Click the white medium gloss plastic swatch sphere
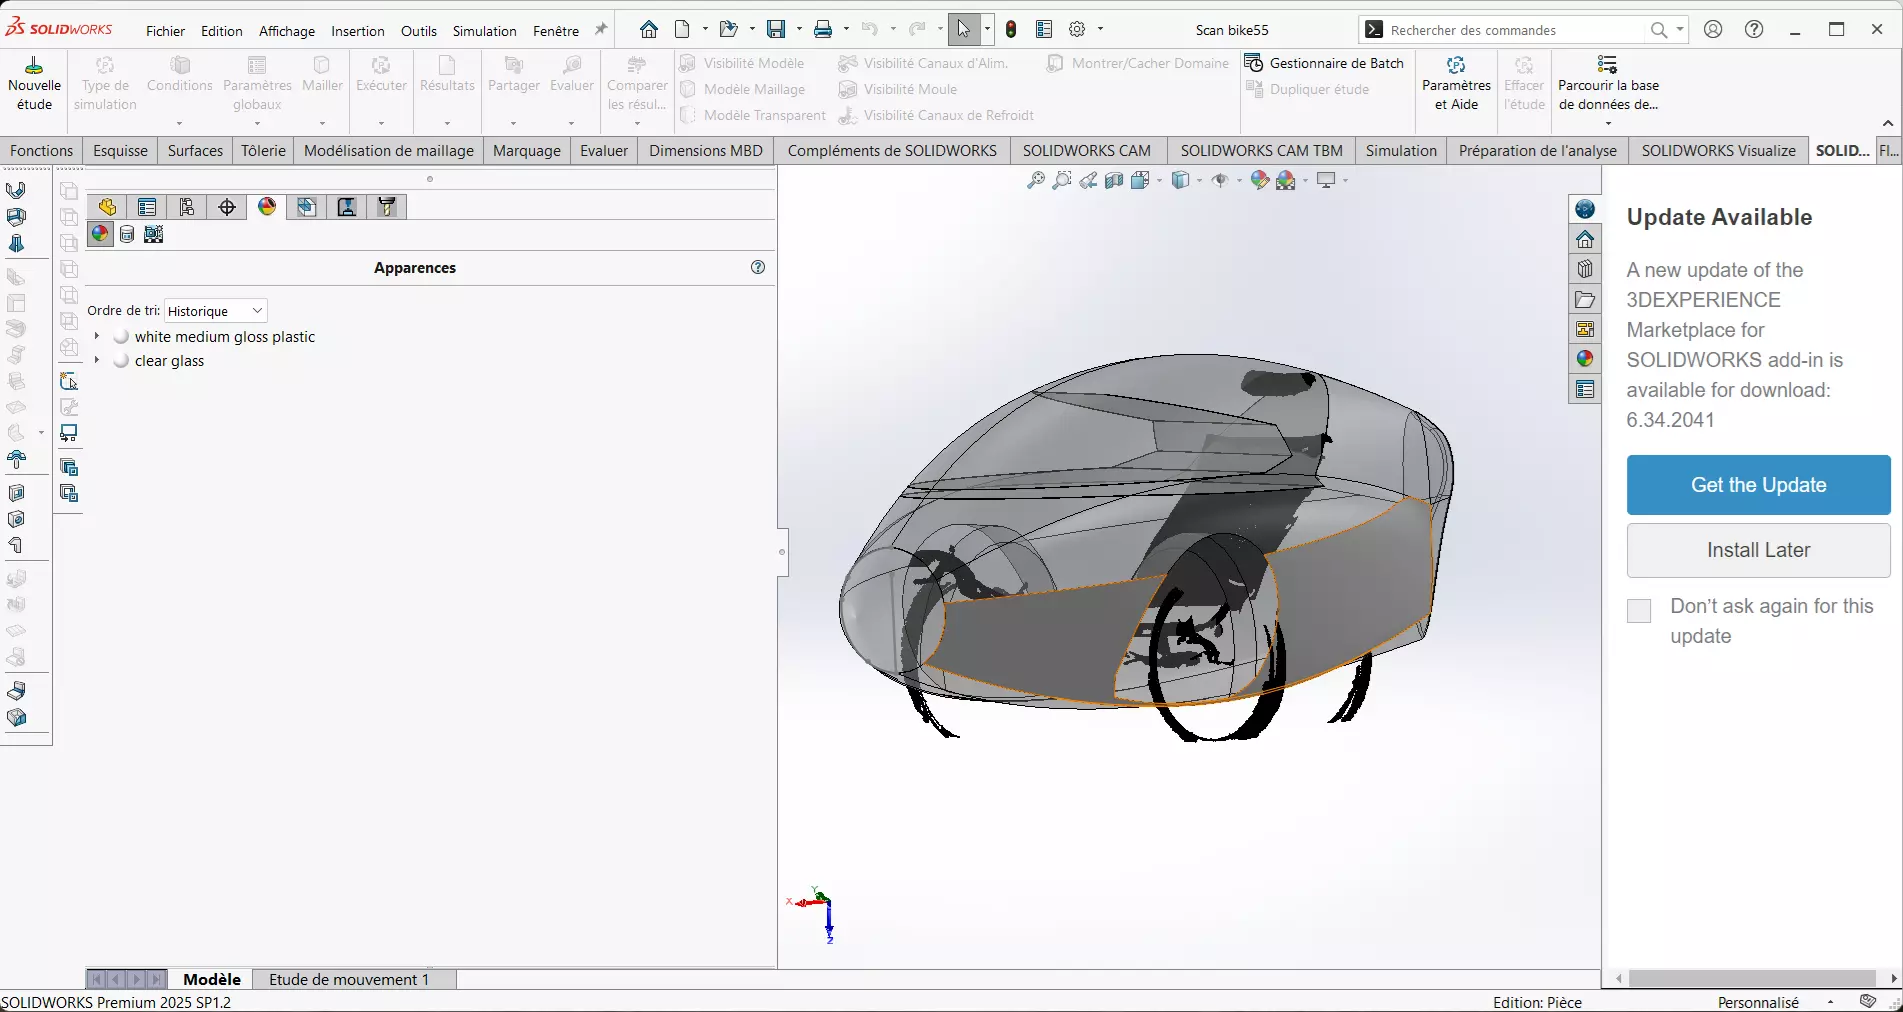This screenshot has width=1903, height=1012. coord(121,336)
